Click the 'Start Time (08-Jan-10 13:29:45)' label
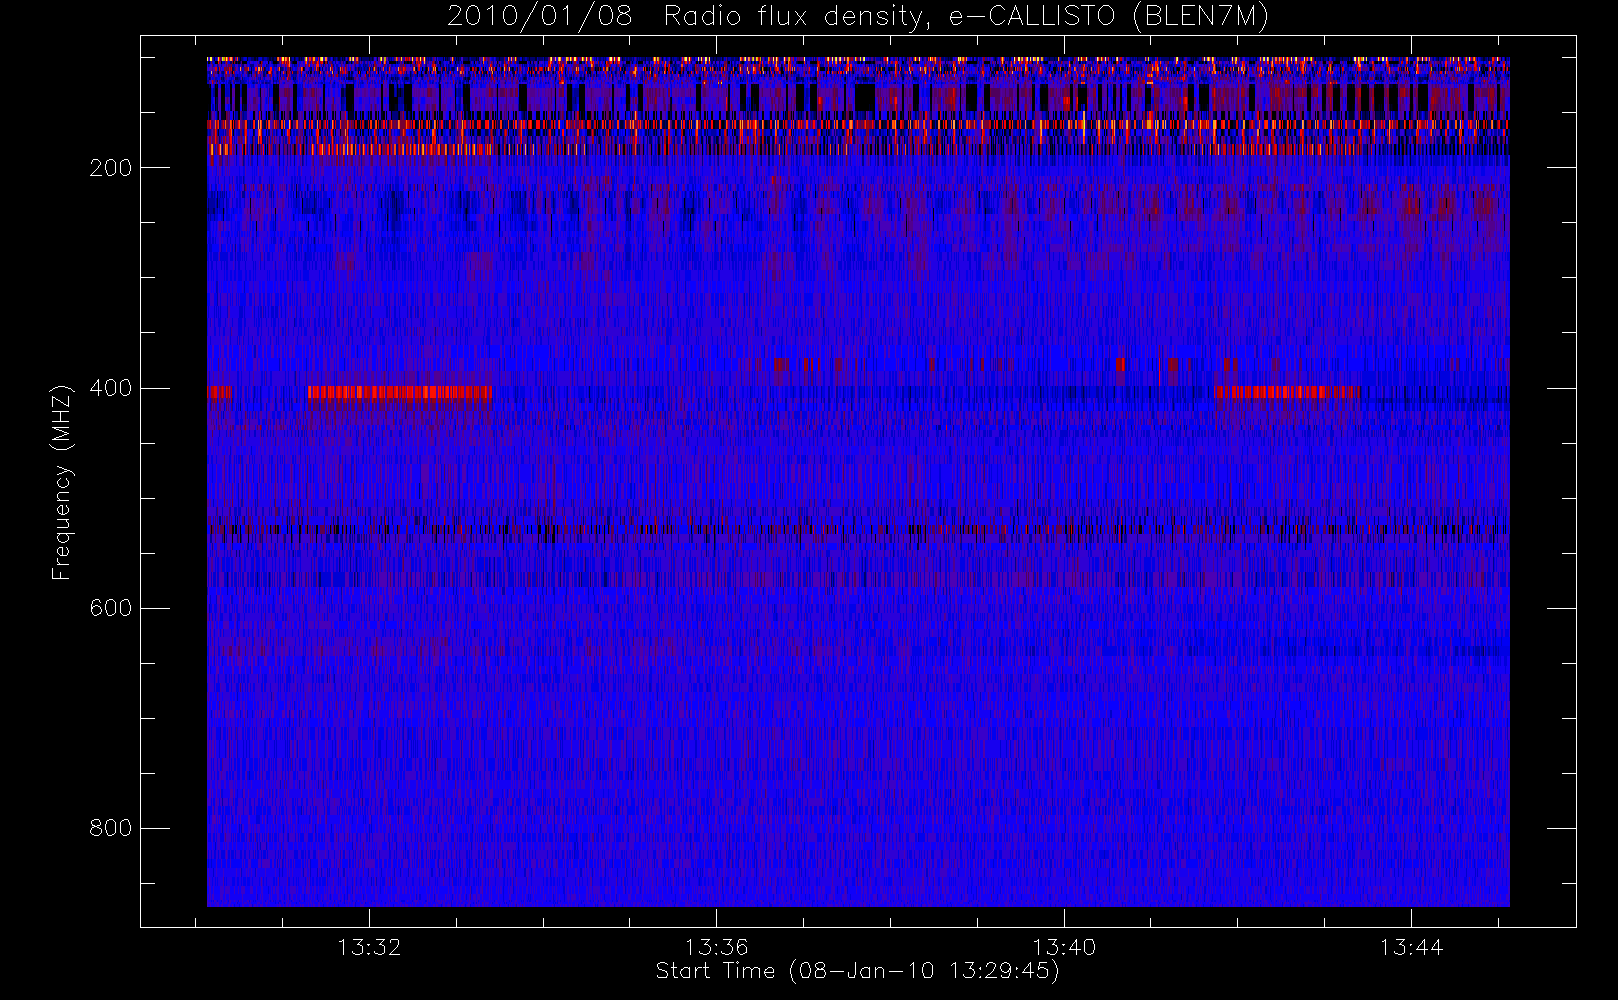This screenshot has width=1618, height=1000. pos(857,971)
